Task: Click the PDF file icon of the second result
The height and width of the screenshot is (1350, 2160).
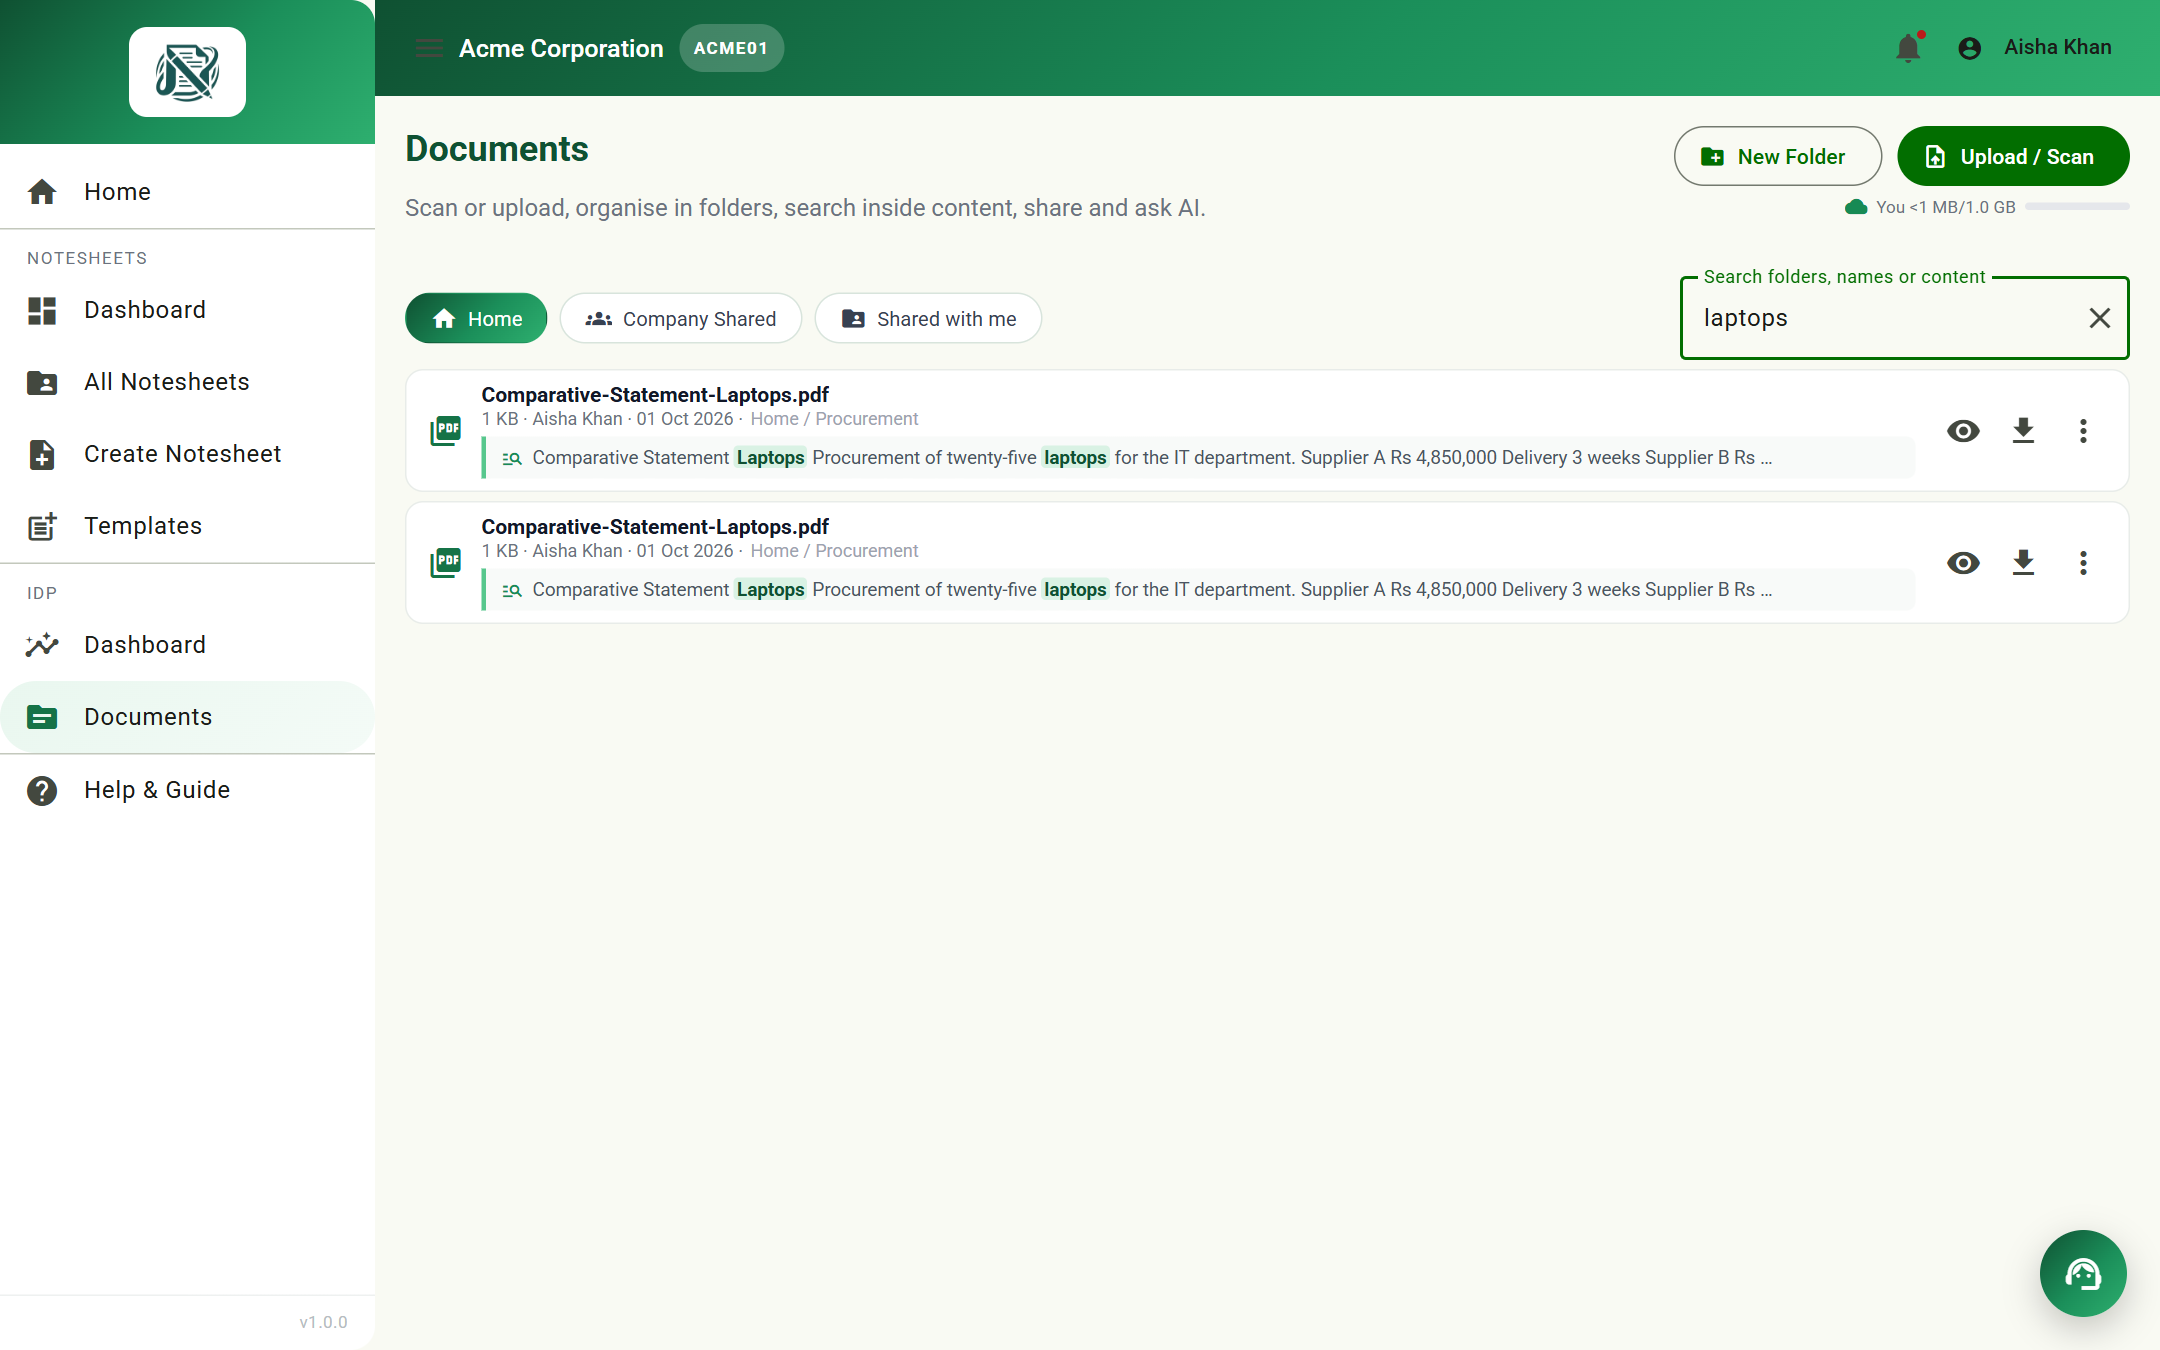Action: tap(445, 563)
